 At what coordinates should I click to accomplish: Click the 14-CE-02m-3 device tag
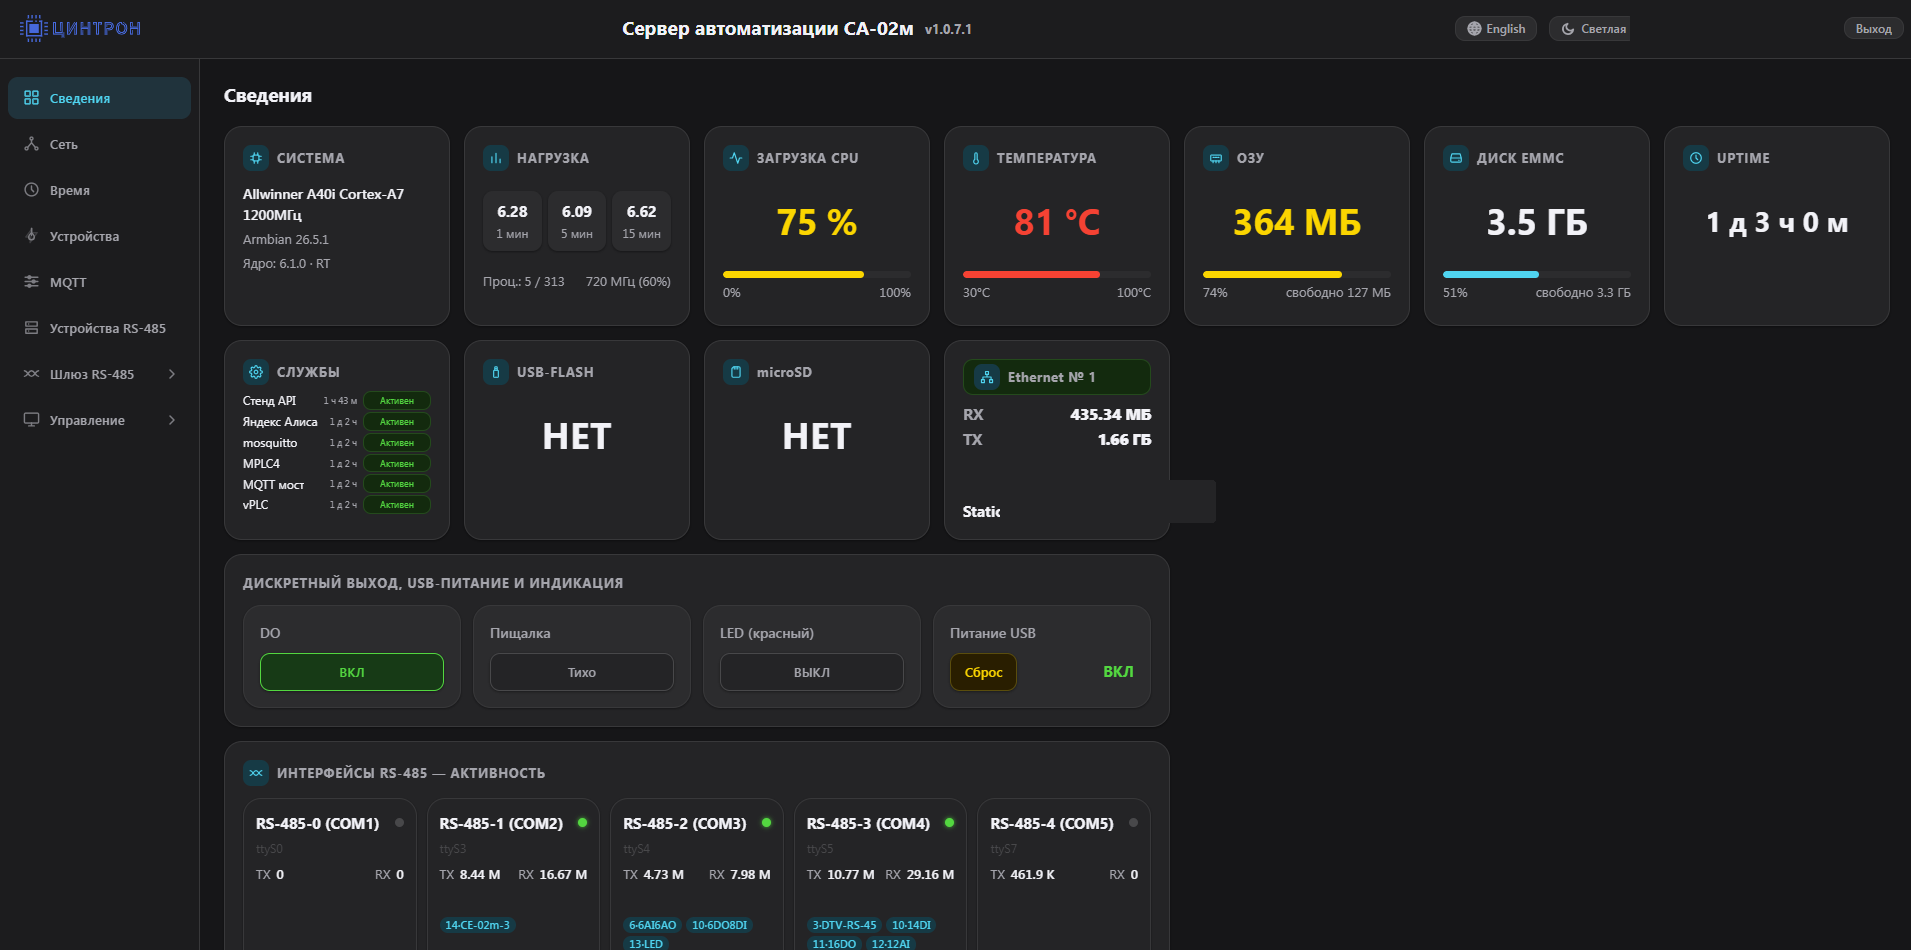pyautogui.click(x=477, y=925)
